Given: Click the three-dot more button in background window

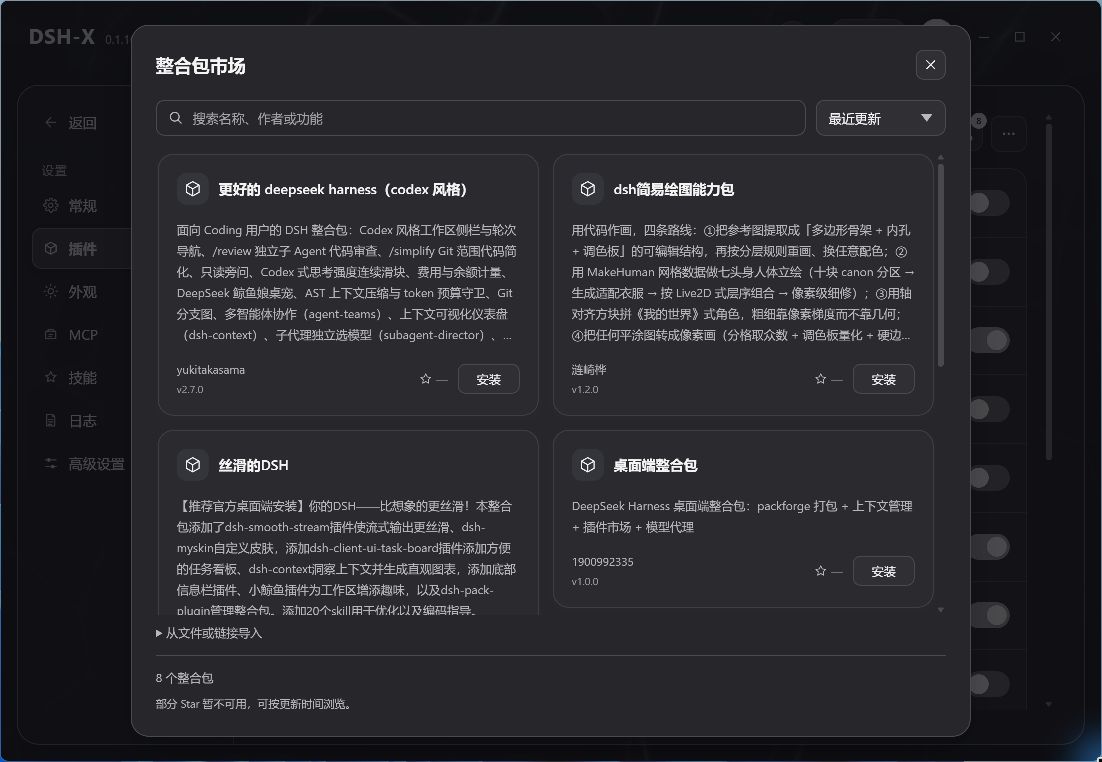Looking at the screenshot, I should [x=1009, y=134].
